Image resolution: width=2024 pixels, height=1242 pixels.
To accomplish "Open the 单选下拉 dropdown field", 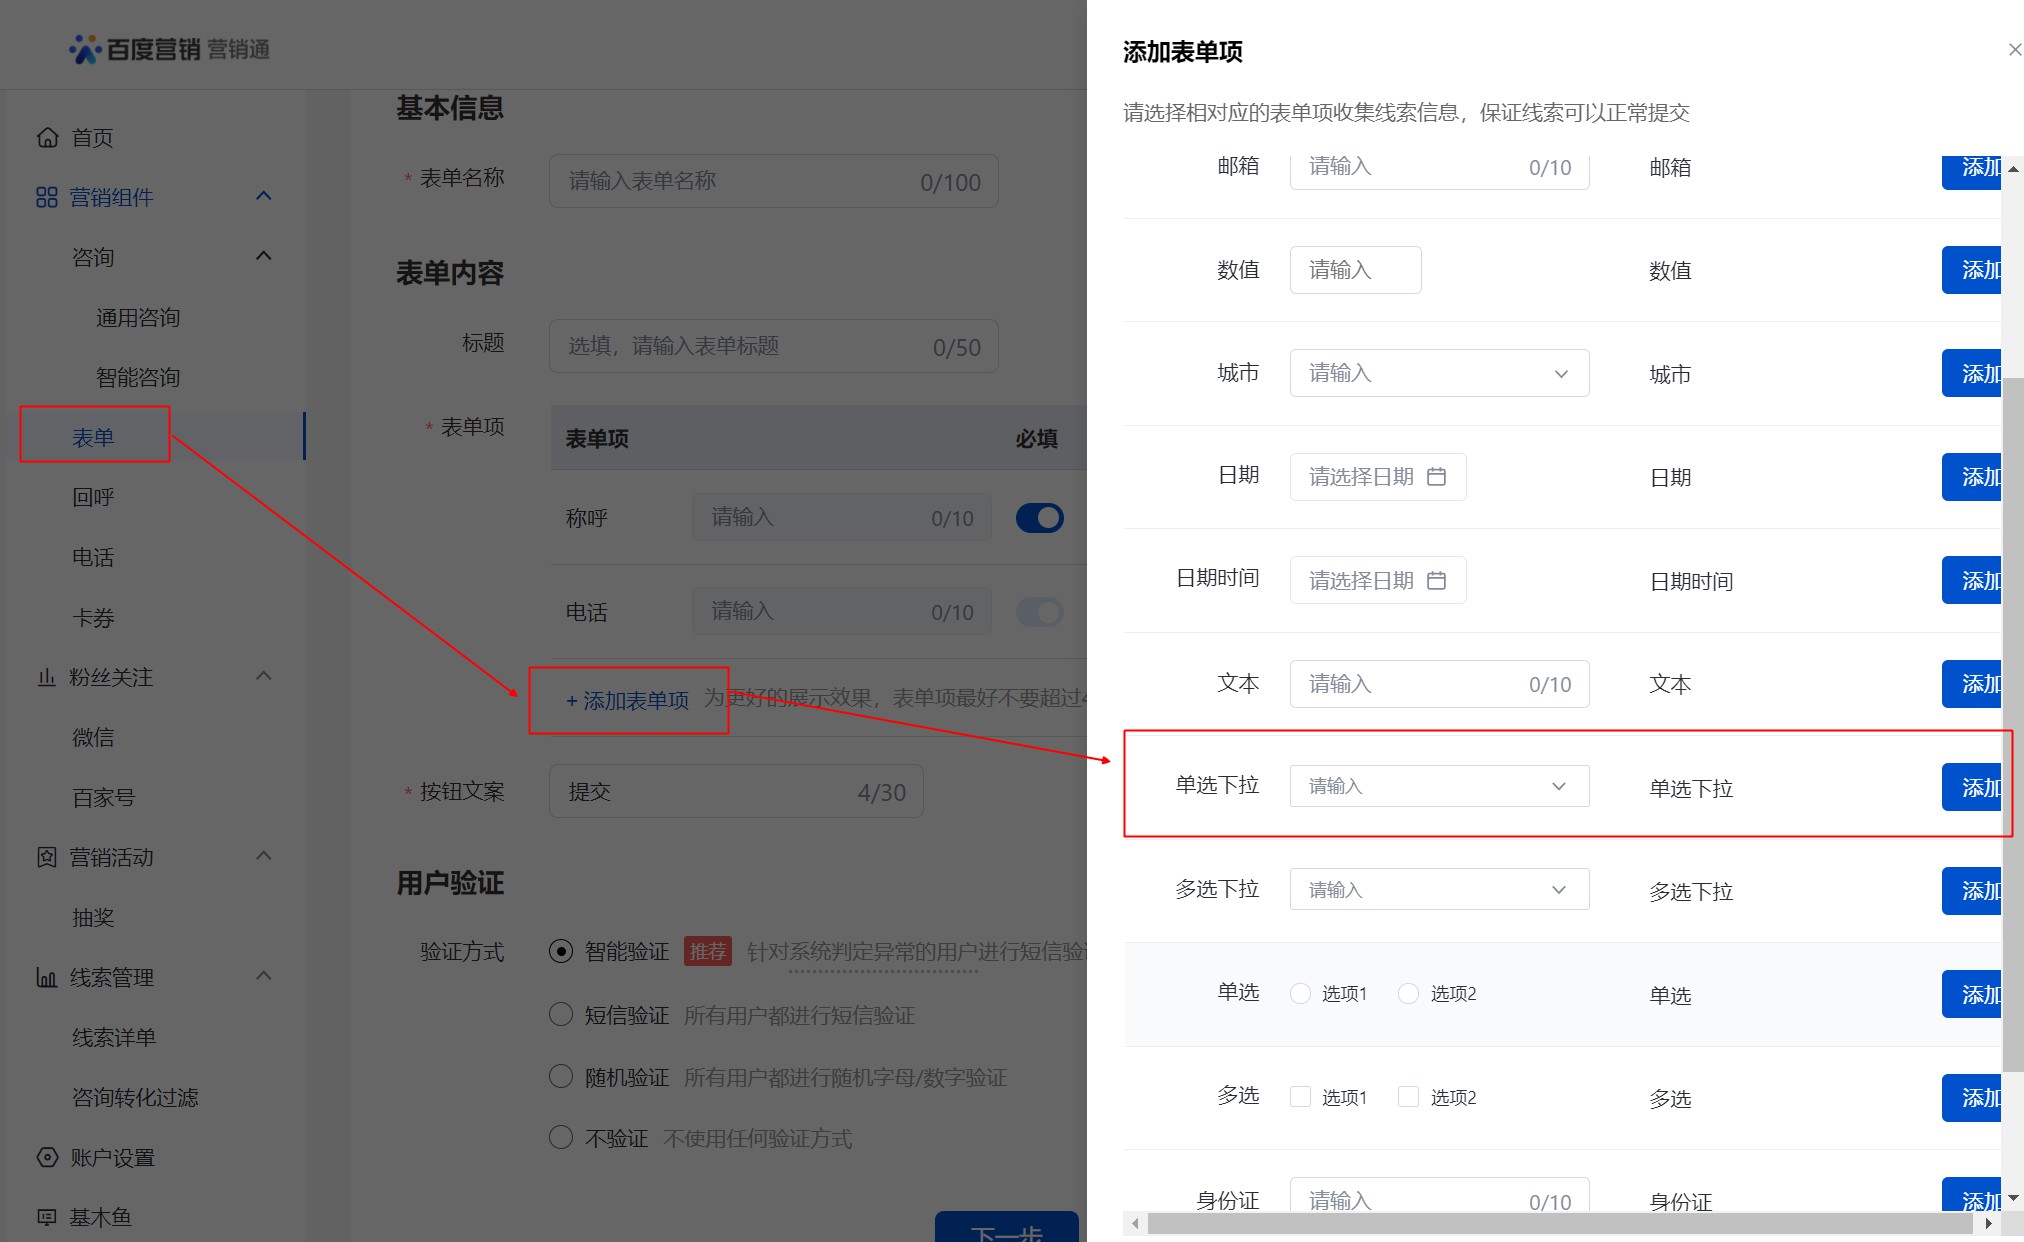I will pyautogui.click(x=1438, y=787).
